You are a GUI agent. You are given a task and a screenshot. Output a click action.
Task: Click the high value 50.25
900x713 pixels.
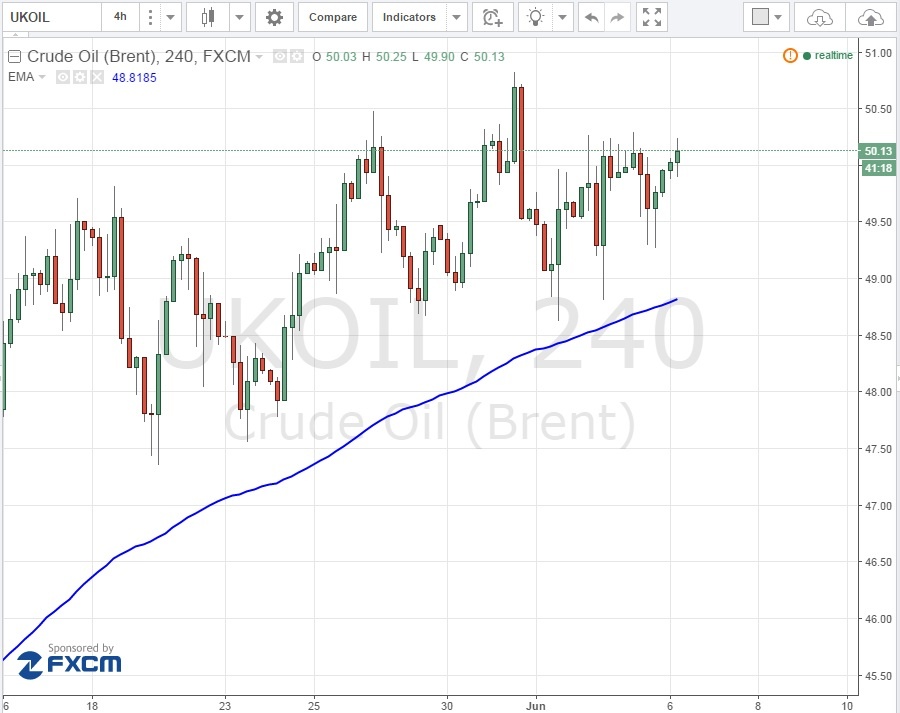[x=391, y=57]
